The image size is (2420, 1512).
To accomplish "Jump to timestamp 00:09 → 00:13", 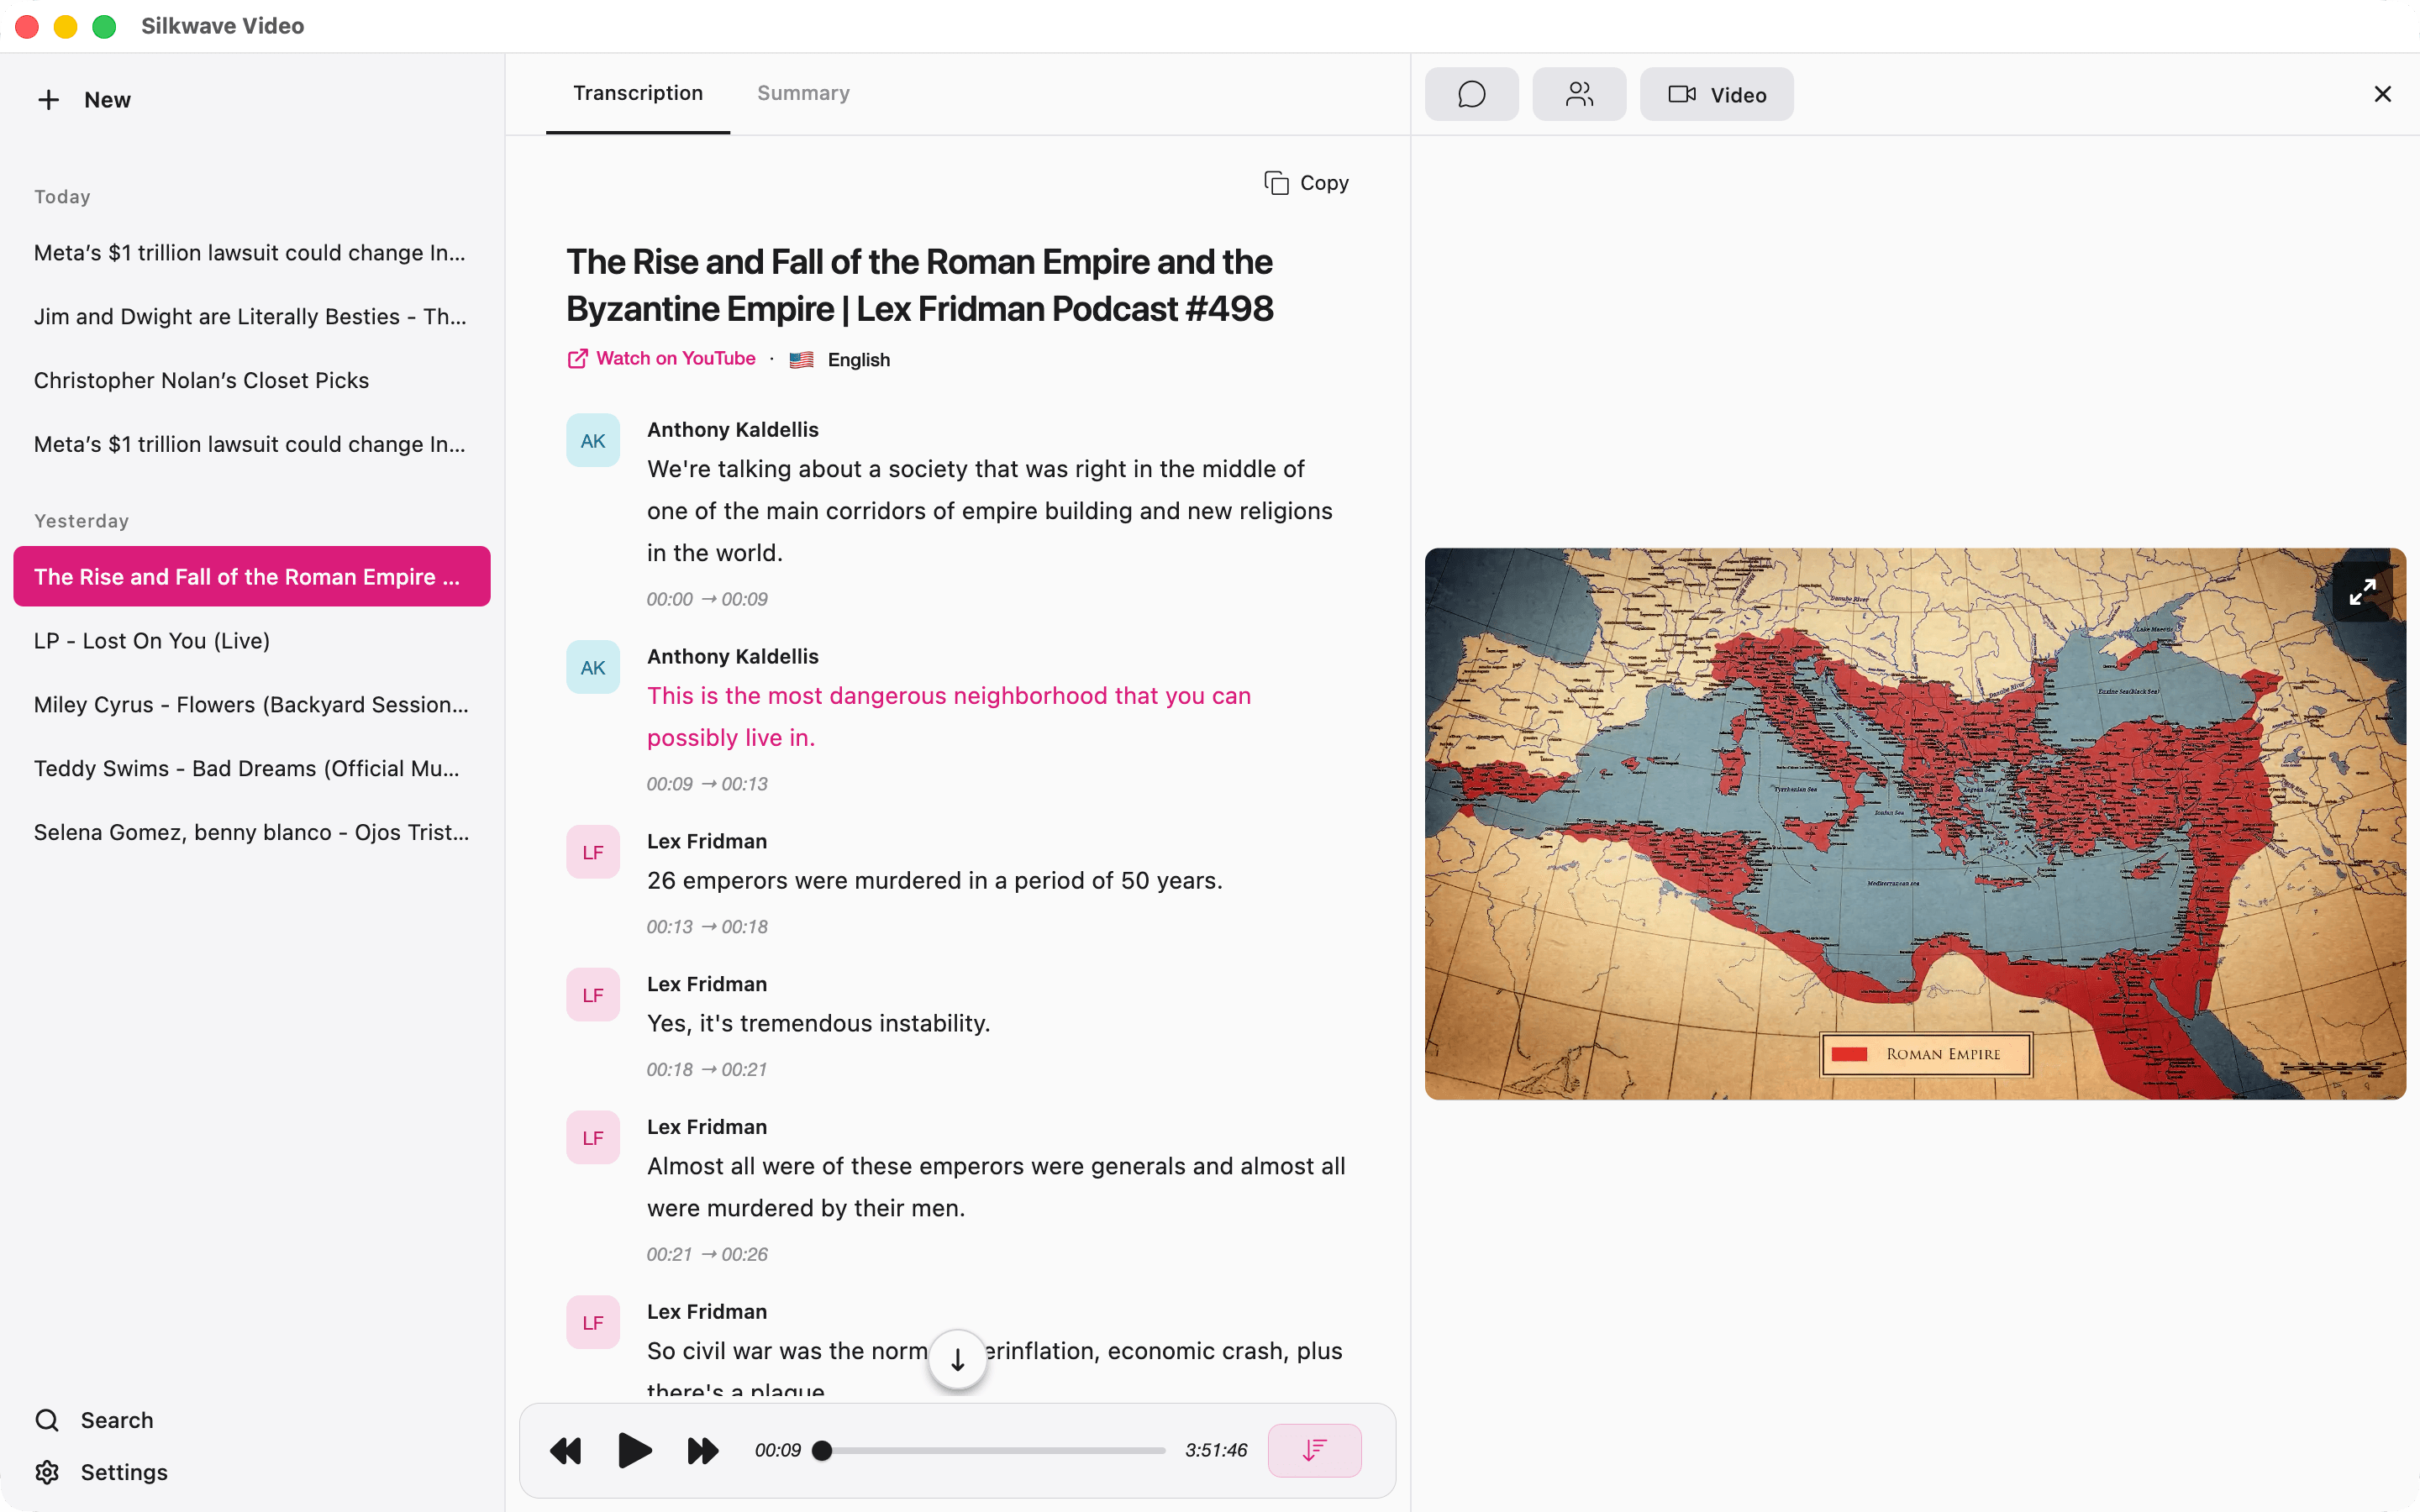I will [707, 784].
